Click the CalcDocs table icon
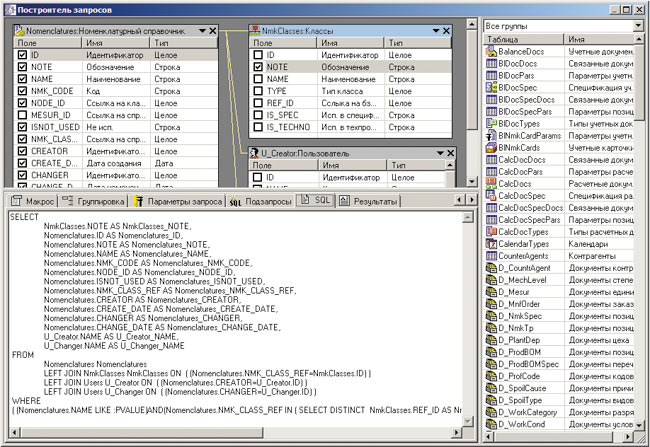The image size is (650, 447). (491, 184)
